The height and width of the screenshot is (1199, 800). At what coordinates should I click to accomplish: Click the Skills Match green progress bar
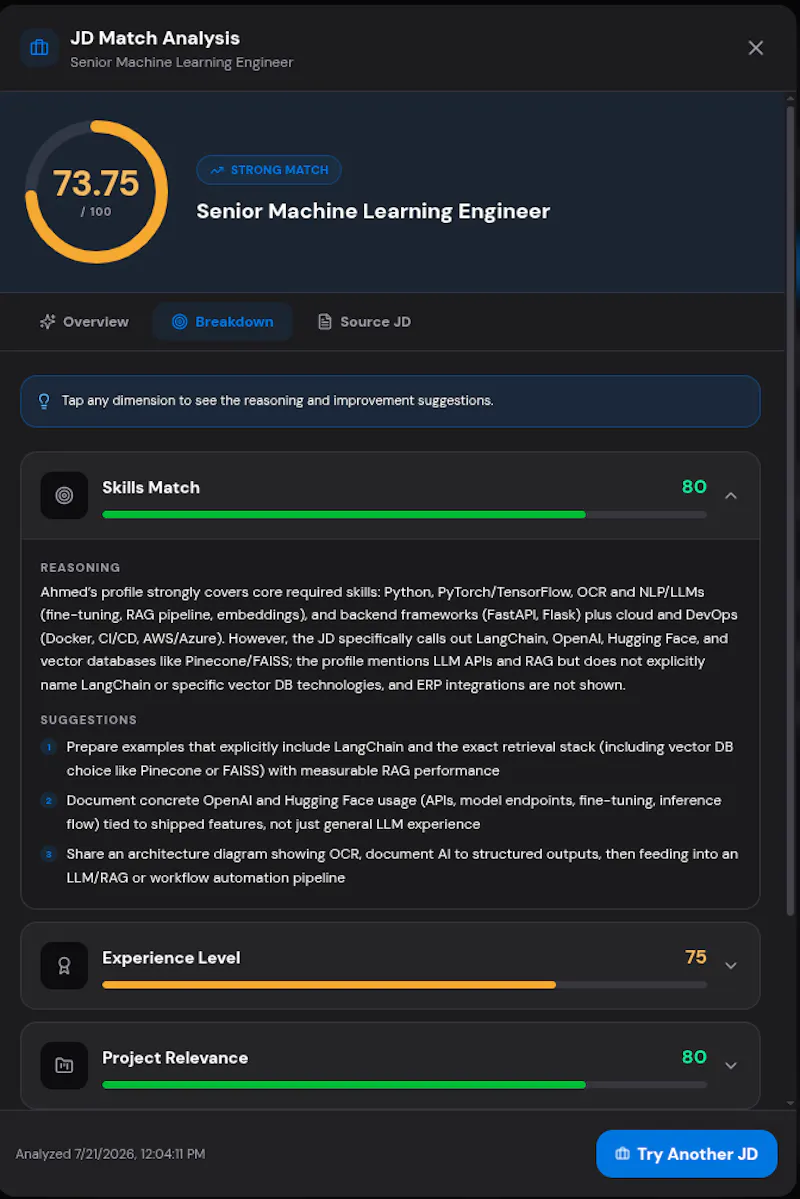coord(405,515)
